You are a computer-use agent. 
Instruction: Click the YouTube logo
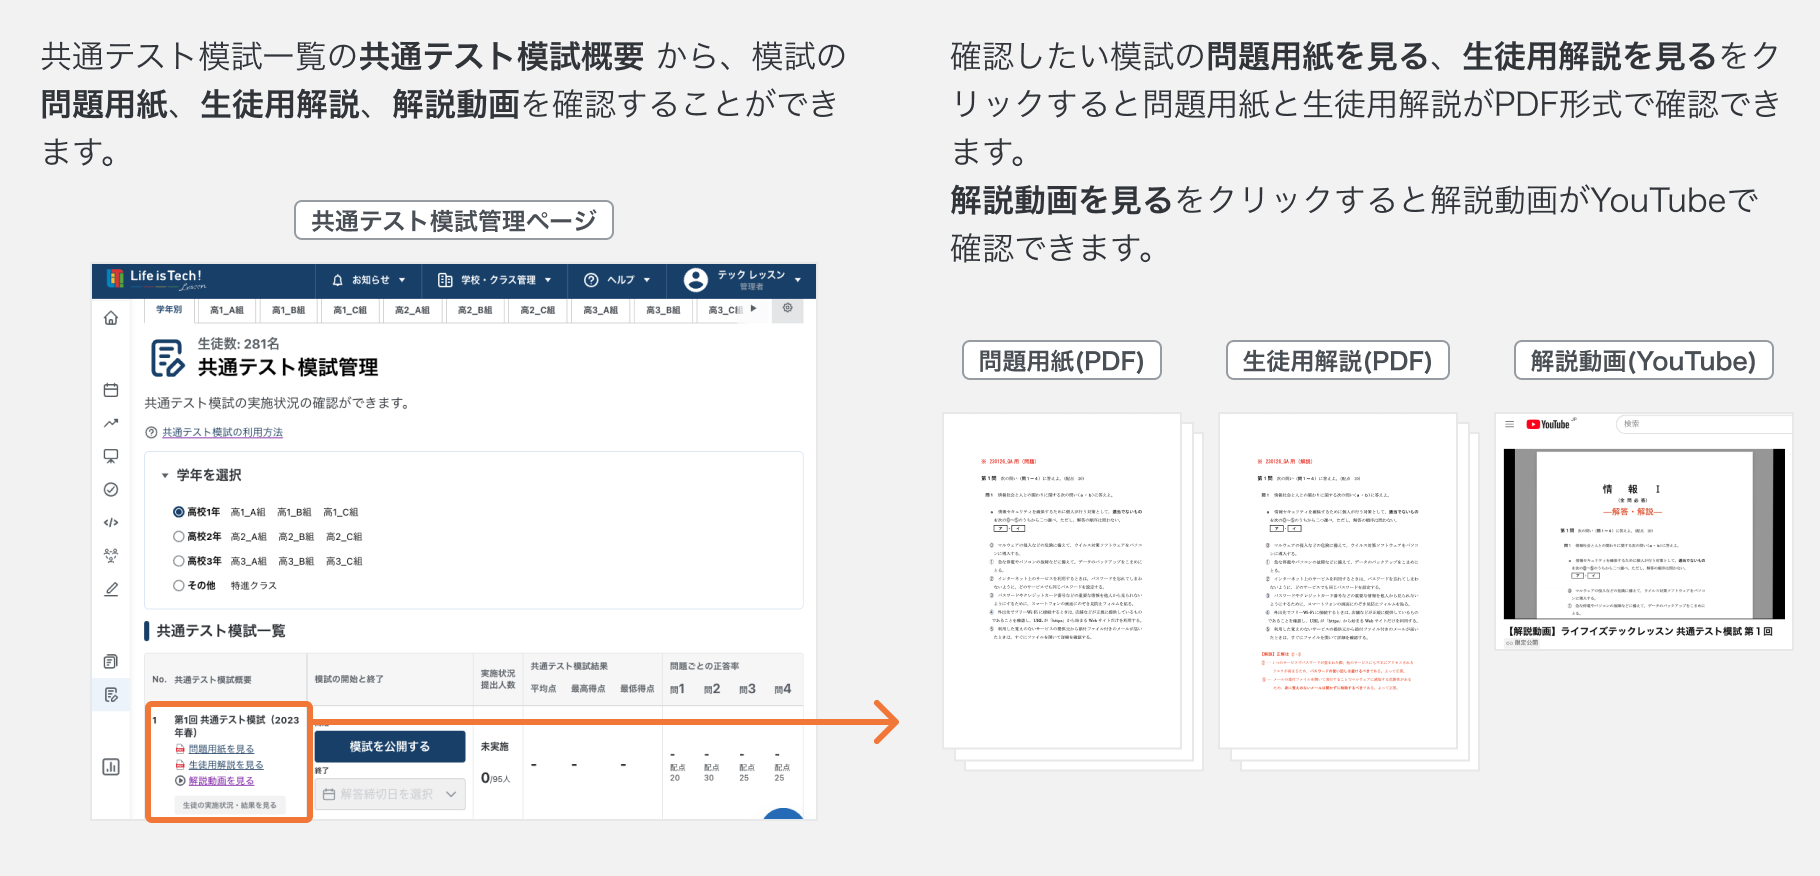(1548, 424)
